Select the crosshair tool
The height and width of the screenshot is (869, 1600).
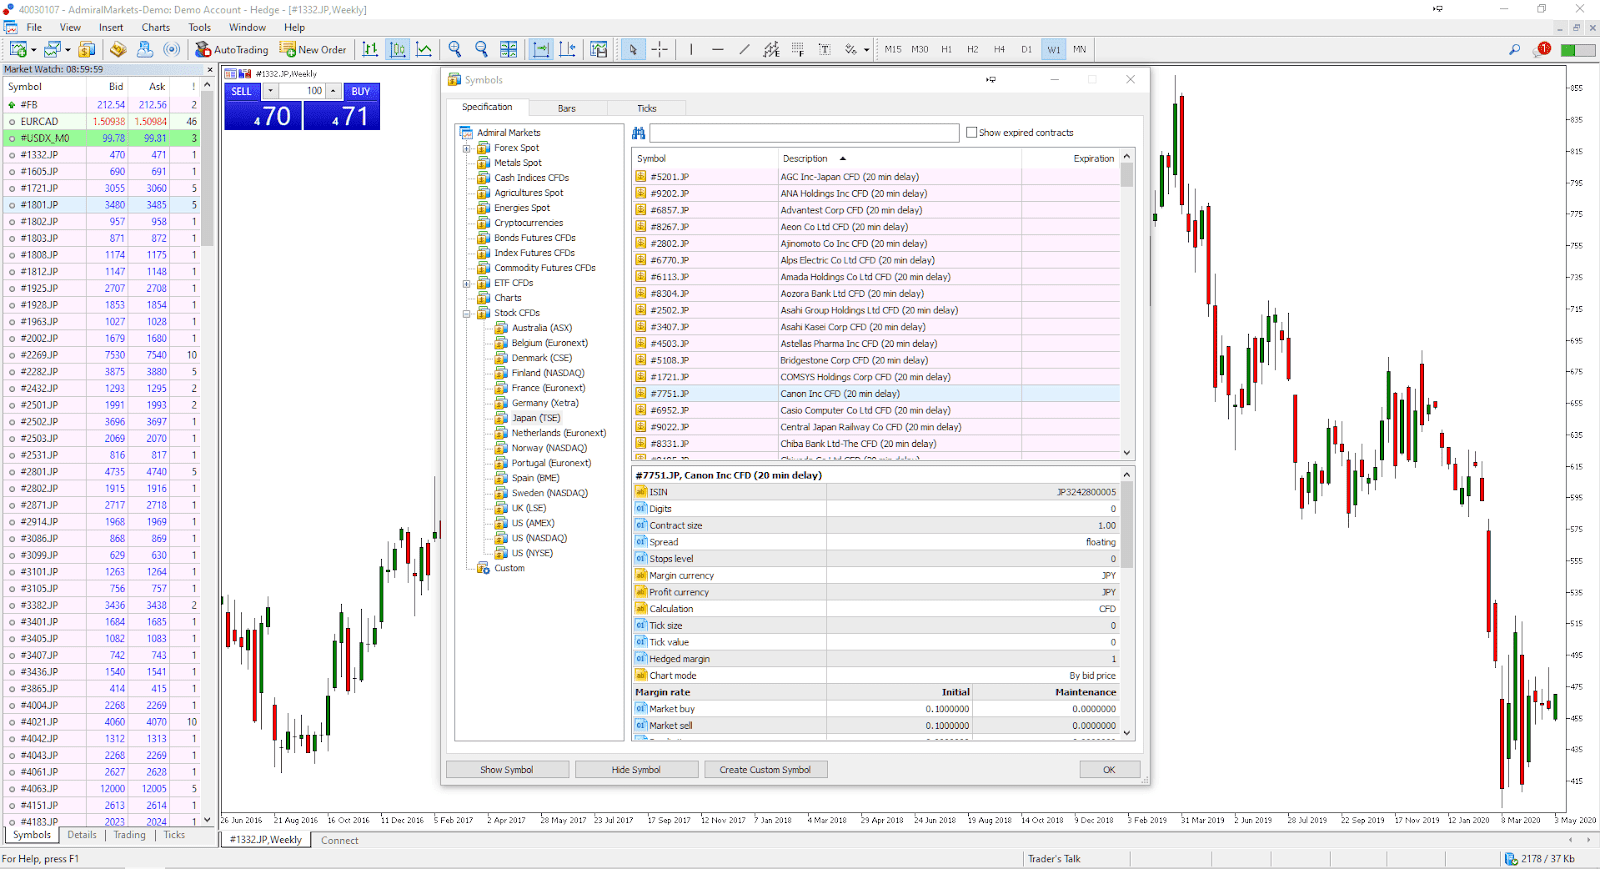[659, 49]
